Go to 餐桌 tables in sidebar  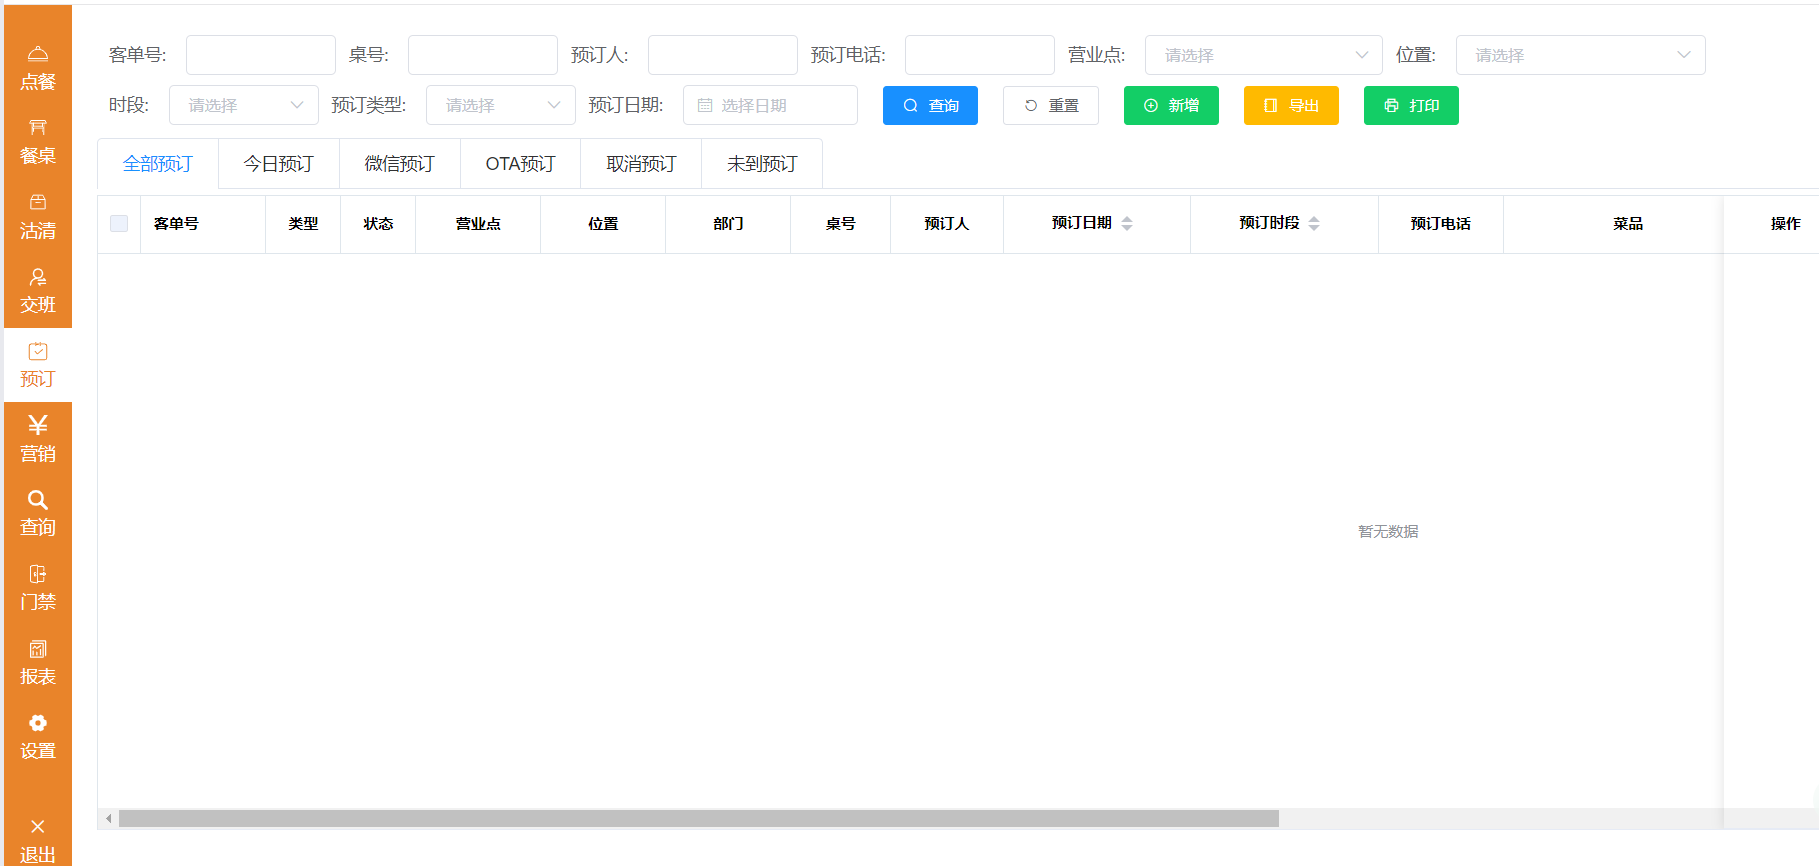[x=38, y=141]
